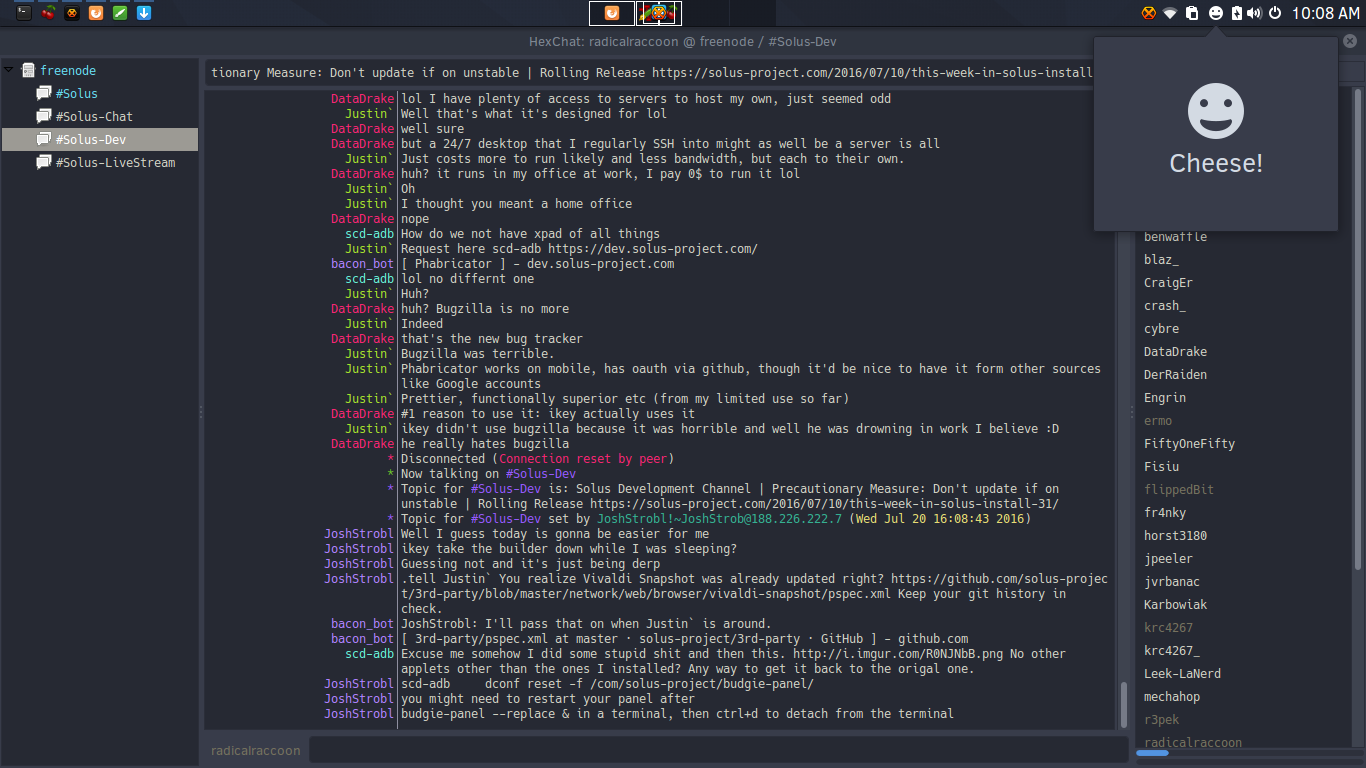
Task: Switch to the #Solus-LiveStream channel
Action: point(115,163)
